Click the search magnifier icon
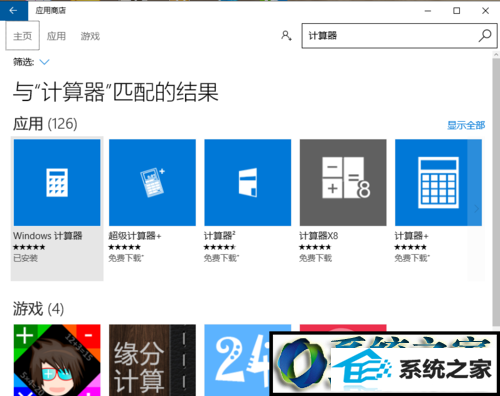Image resolution: width=500 pixels, height=396 pixels. click(x=485, y=35)
